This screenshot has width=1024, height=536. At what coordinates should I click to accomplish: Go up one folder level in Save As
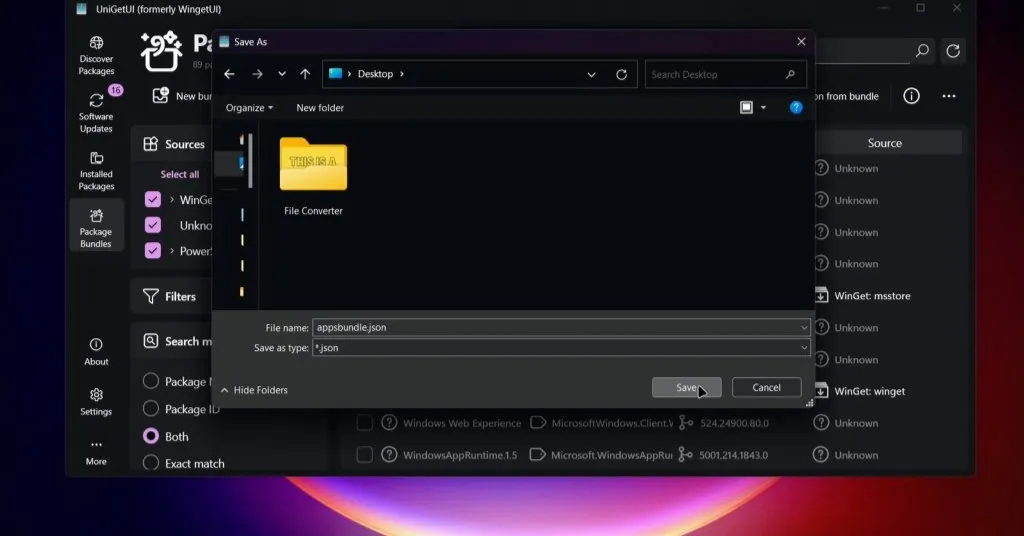point(305,74)
